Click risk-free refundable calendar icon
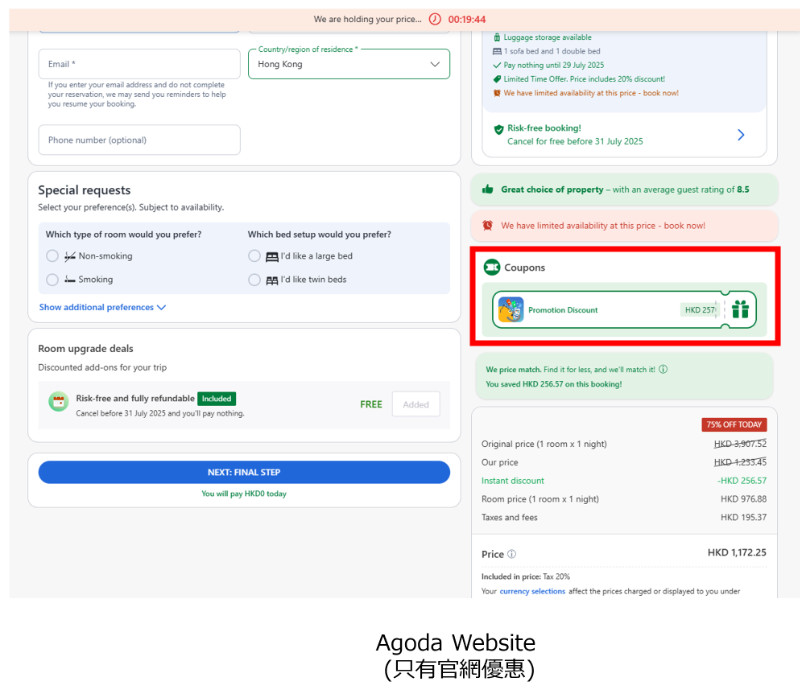Viewport: 800px width, 696px height. 58,401
